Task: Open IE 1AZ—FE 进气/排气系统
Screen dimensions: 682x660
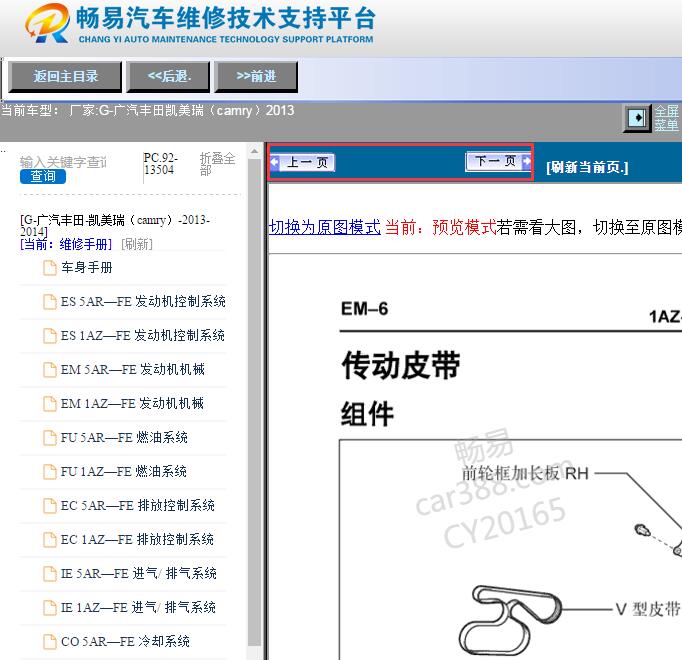Action: point(138,607)
